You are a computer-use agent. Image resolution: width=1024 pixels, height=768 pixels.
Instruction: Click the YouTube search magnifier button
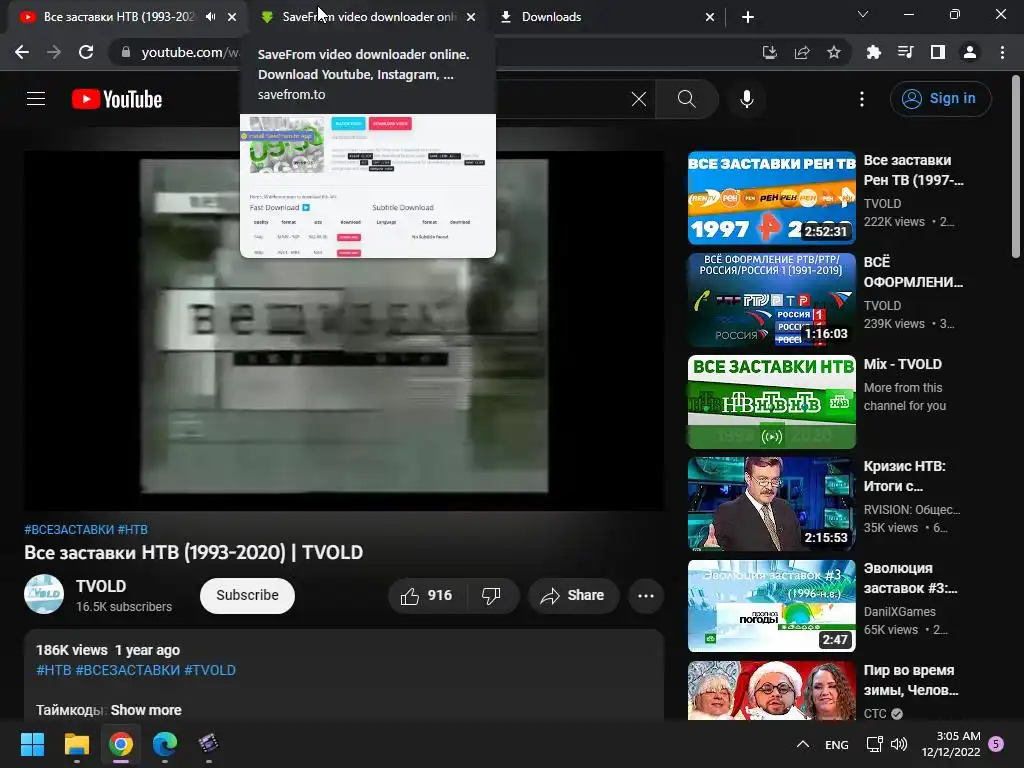(686, 99)
